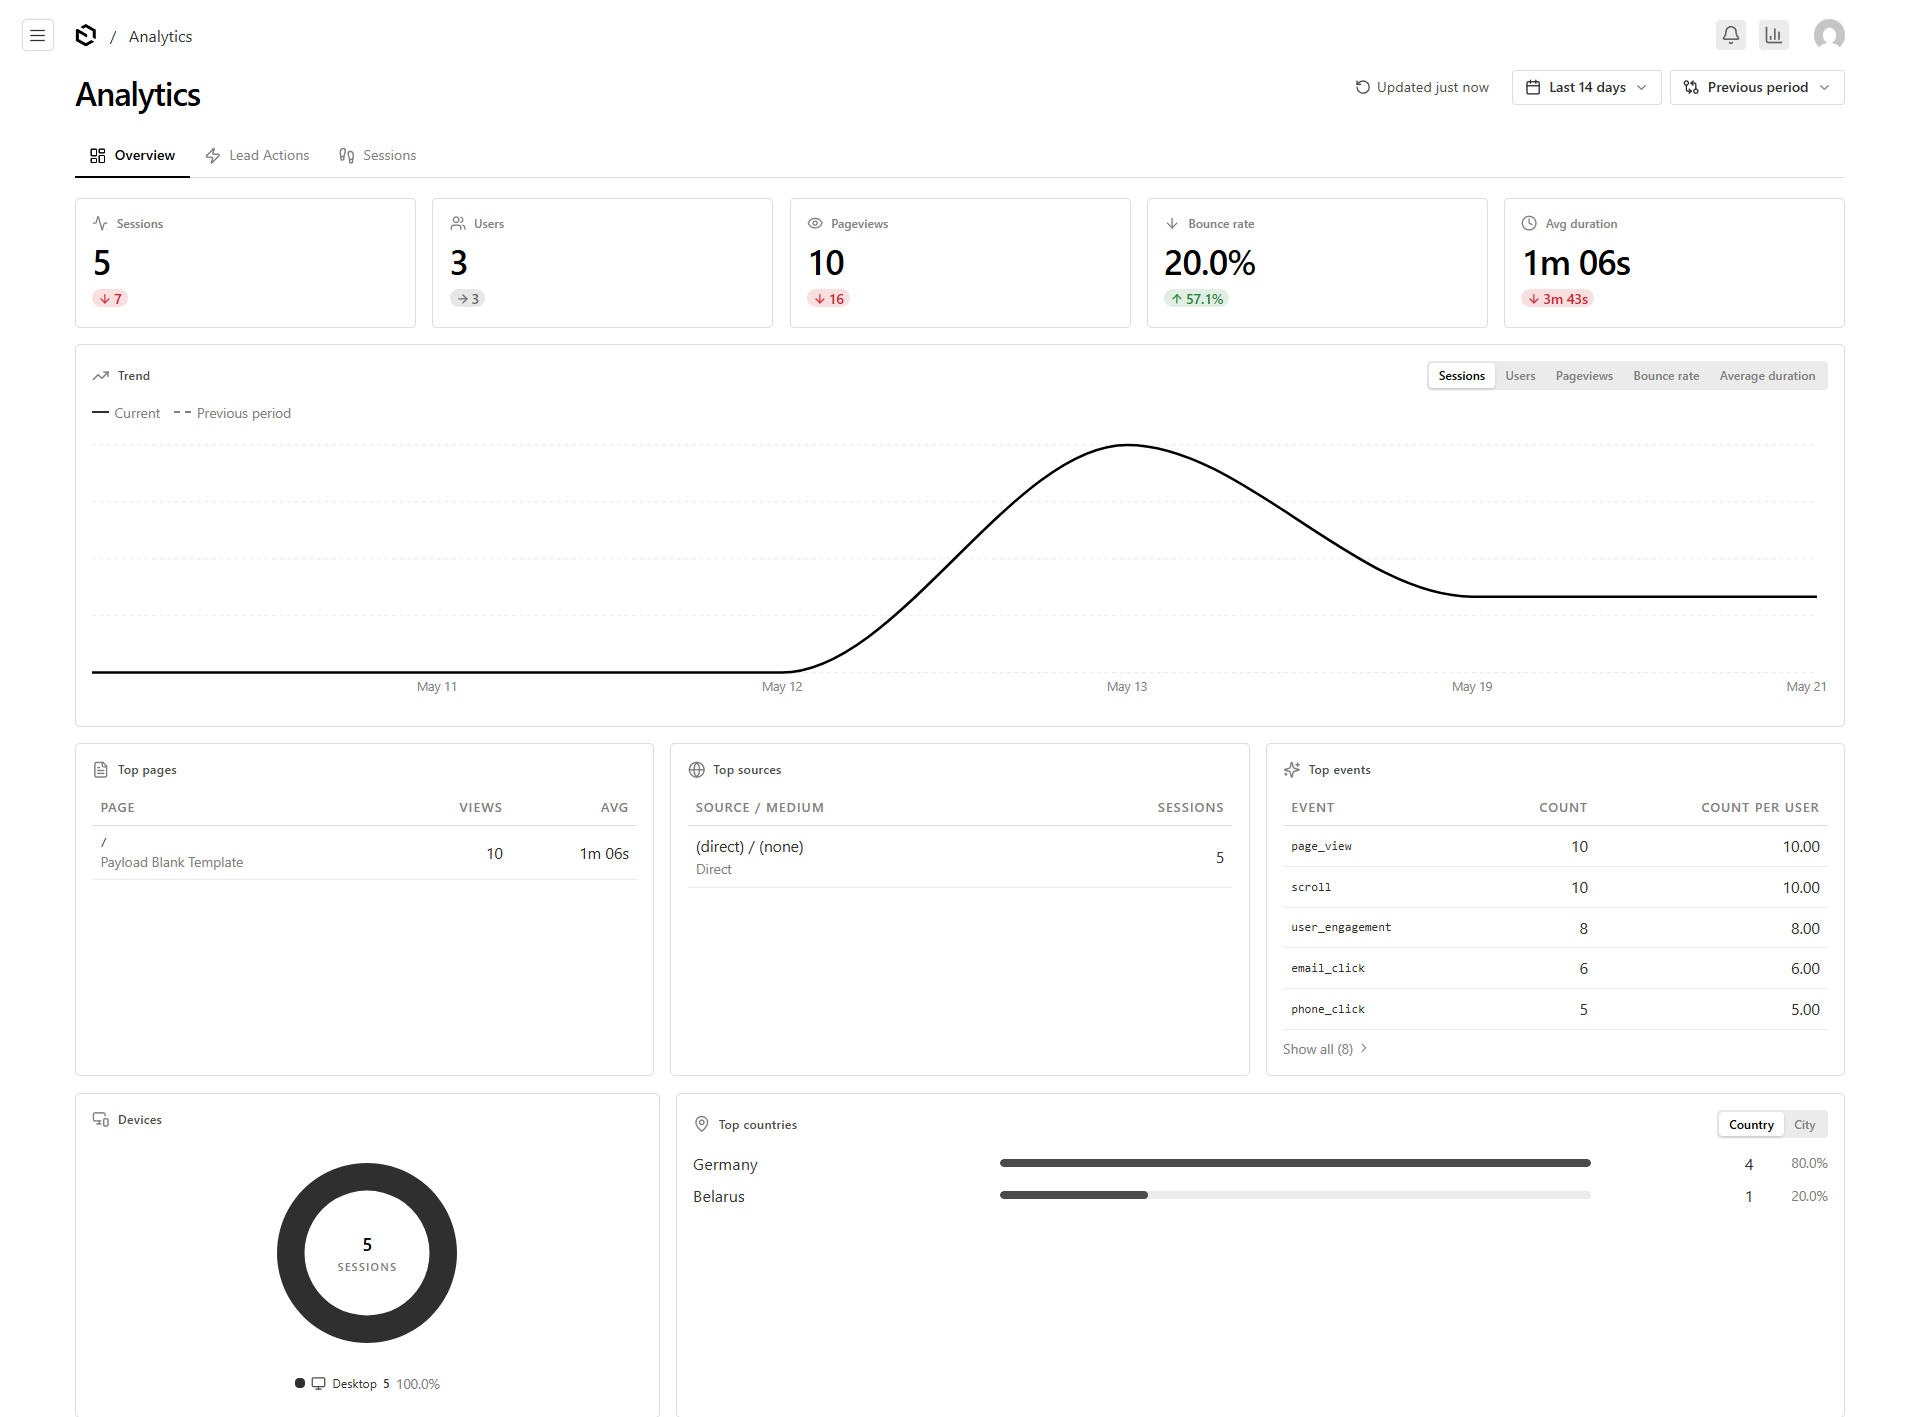Open the Payload Blank Template page row
The width and height of the screenshot is (1920, 1417).
tap(364, 853)
